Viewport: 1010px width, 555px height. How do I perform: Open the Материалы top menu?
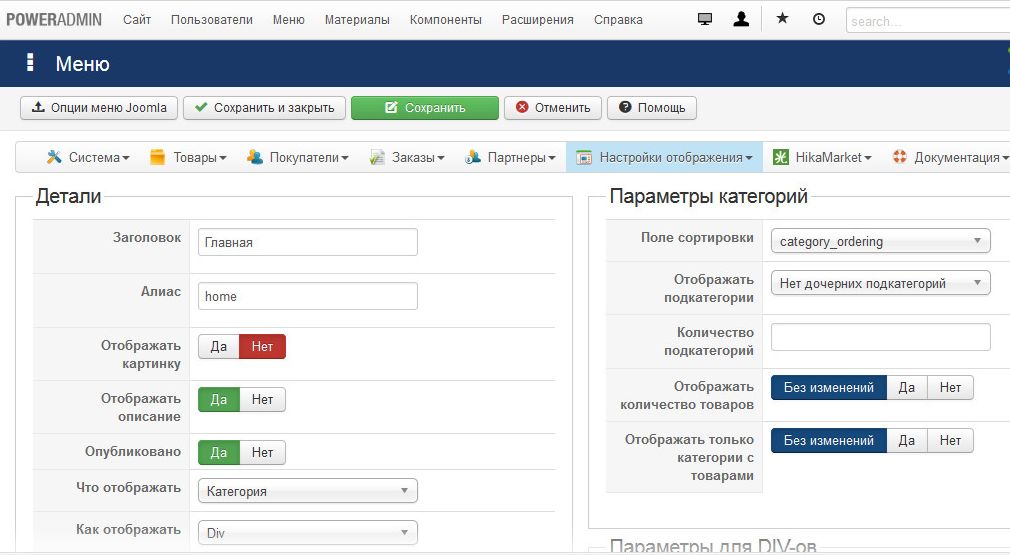[357, 19]
